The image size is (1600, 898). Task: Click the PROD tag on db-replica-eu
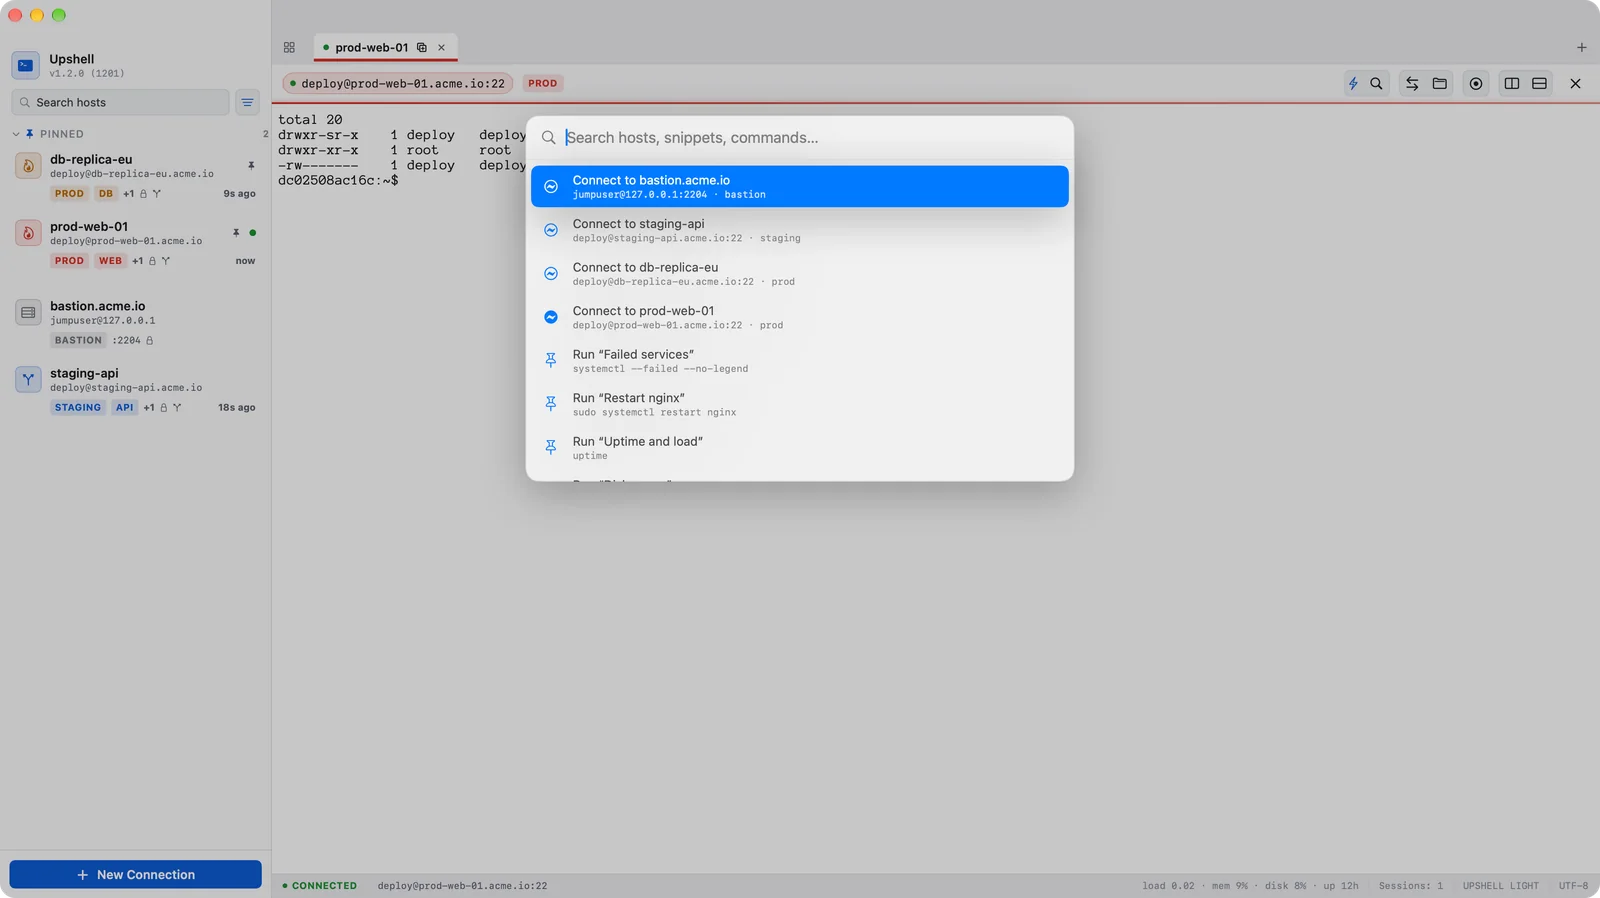point(69,194)
